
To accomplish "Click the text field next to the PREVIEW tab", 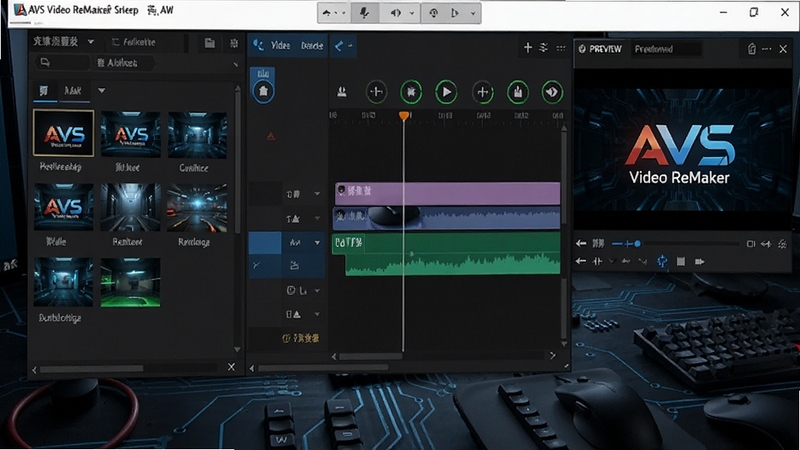I will pos(666,49).
